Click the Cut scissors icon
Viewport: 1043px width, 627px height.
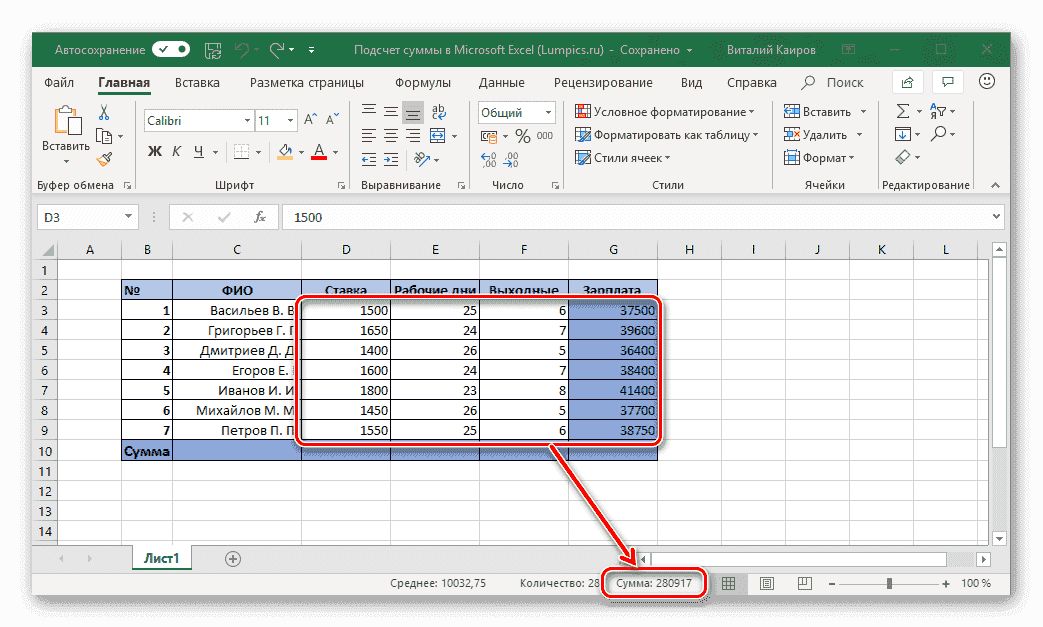click(103, 111)
